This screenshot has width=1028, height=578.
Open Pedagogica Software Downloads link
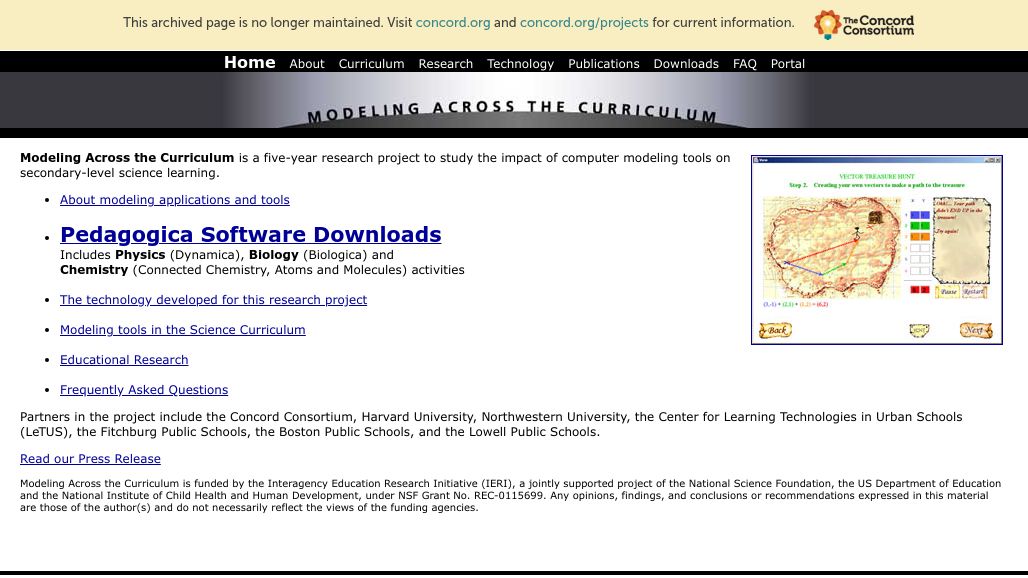250,235
